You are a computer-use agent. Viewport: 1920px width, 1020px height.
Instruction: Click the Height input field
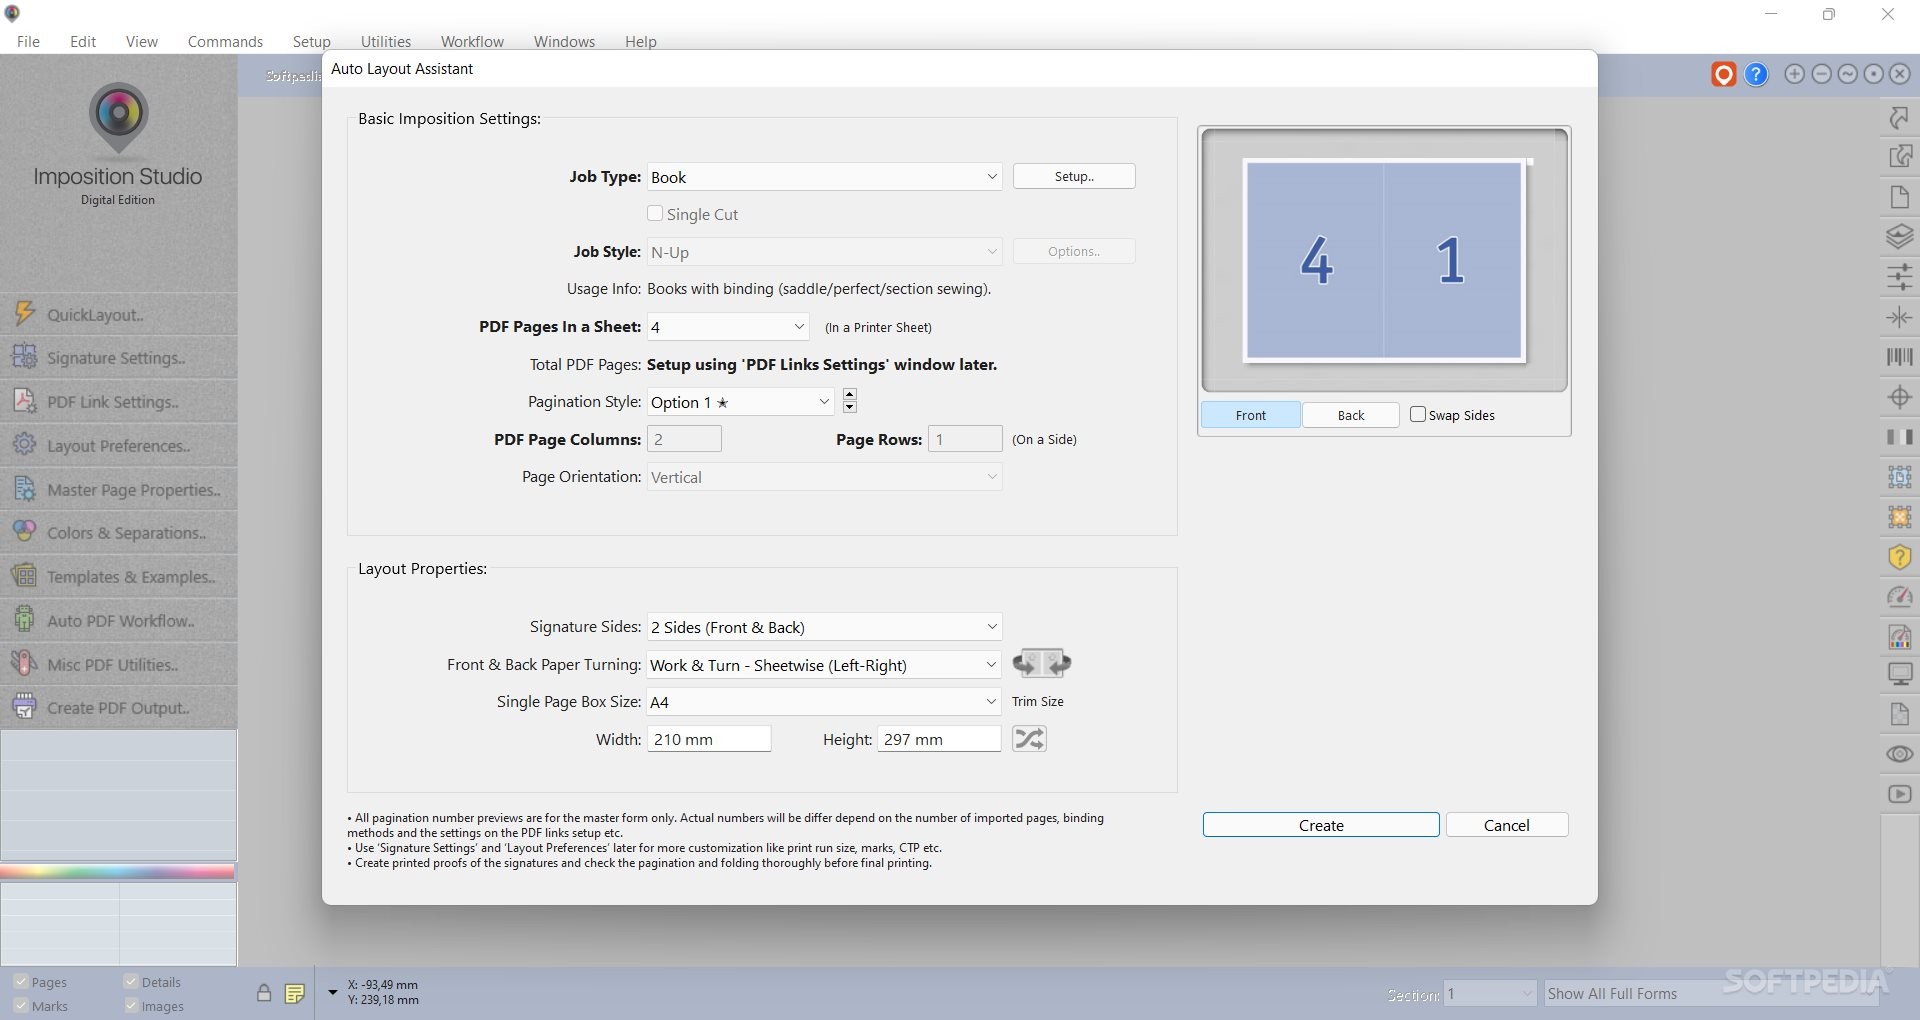point(939,739)
